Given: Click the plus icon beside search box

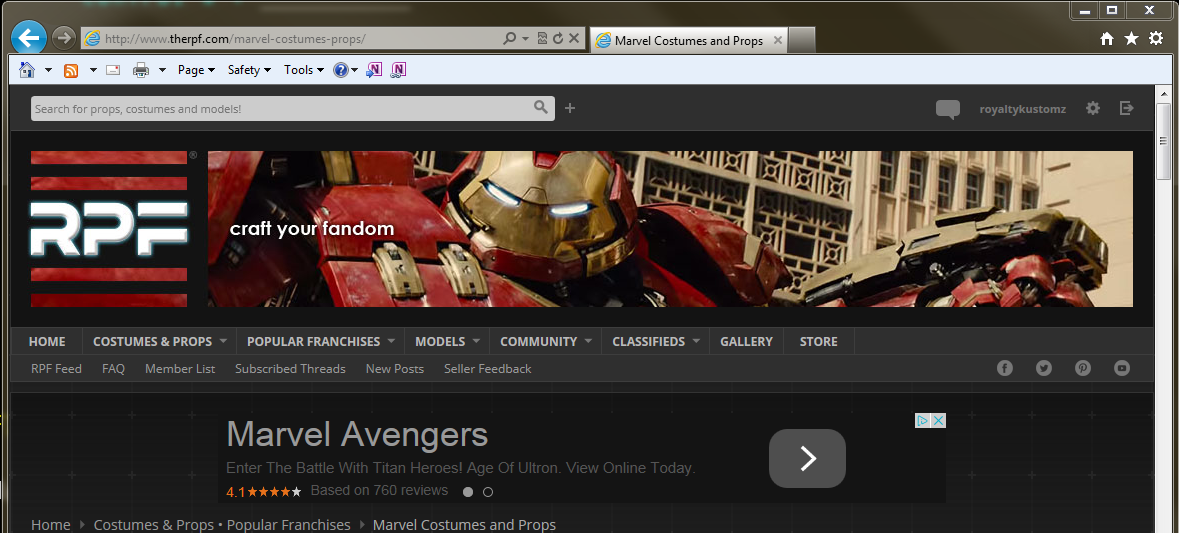Looking at the screenshot, I should point(570,108).
